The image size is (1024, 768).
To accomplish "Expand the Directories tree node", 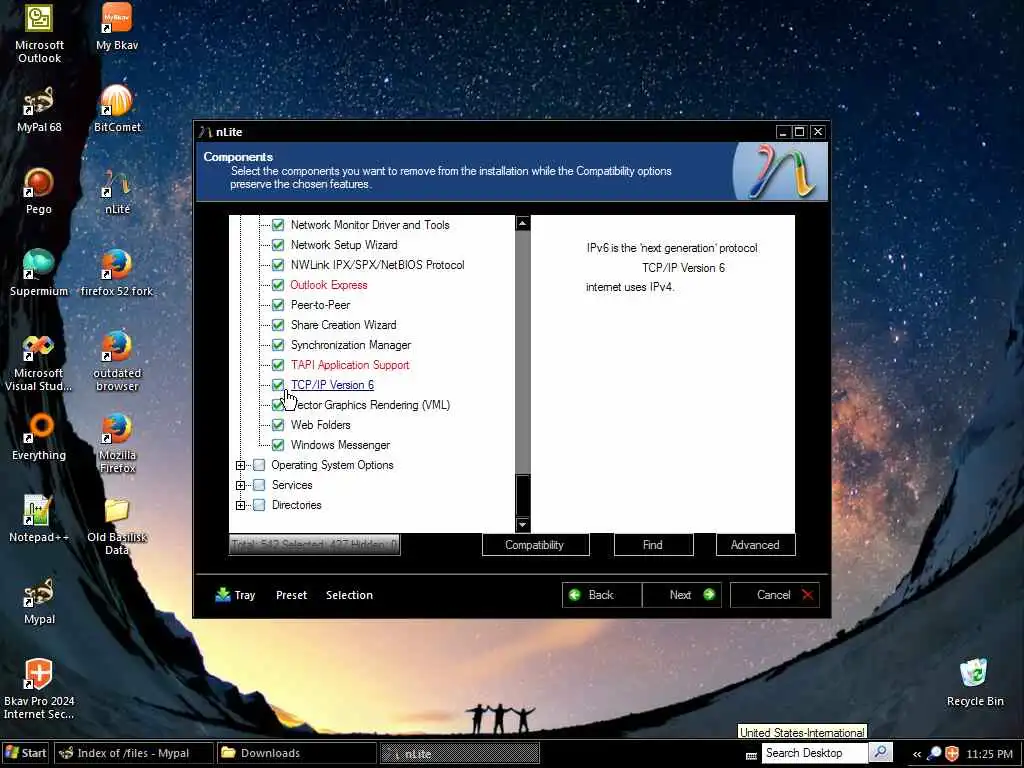I will pos(240,505).
